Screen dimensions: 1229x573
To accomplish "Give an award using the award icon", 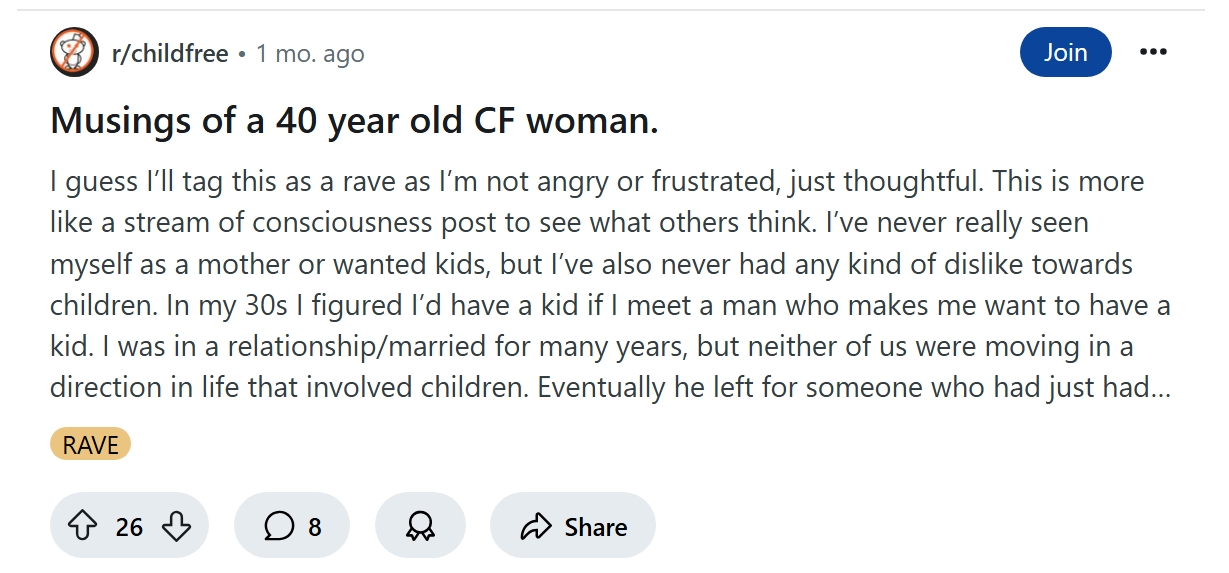I will (x=420, y=526).
